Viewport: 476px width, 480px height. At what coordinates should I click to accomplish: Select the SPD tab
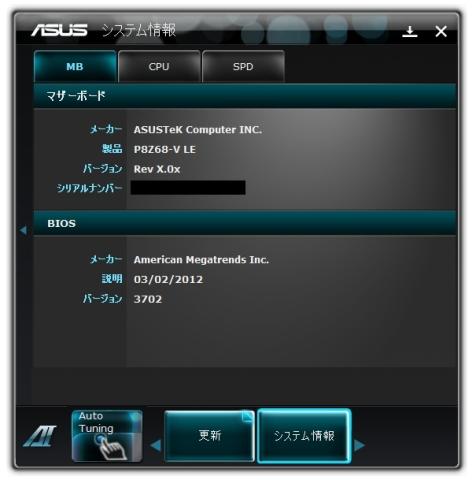pyautogui.click(x=243, y=67)
